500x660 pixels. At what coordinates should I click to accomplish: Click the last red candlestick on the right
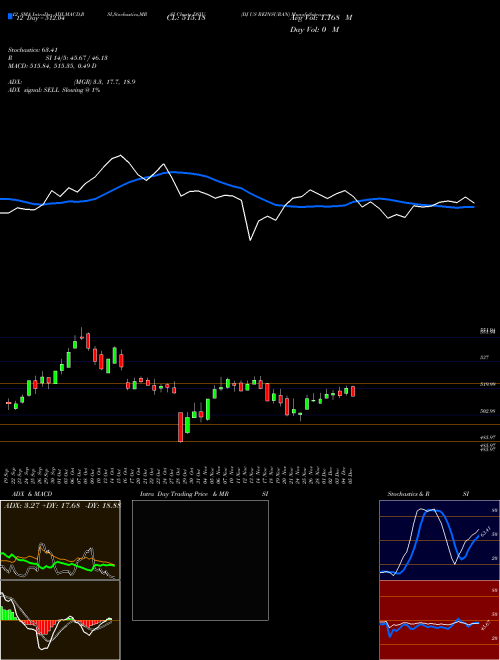point(353,391)
